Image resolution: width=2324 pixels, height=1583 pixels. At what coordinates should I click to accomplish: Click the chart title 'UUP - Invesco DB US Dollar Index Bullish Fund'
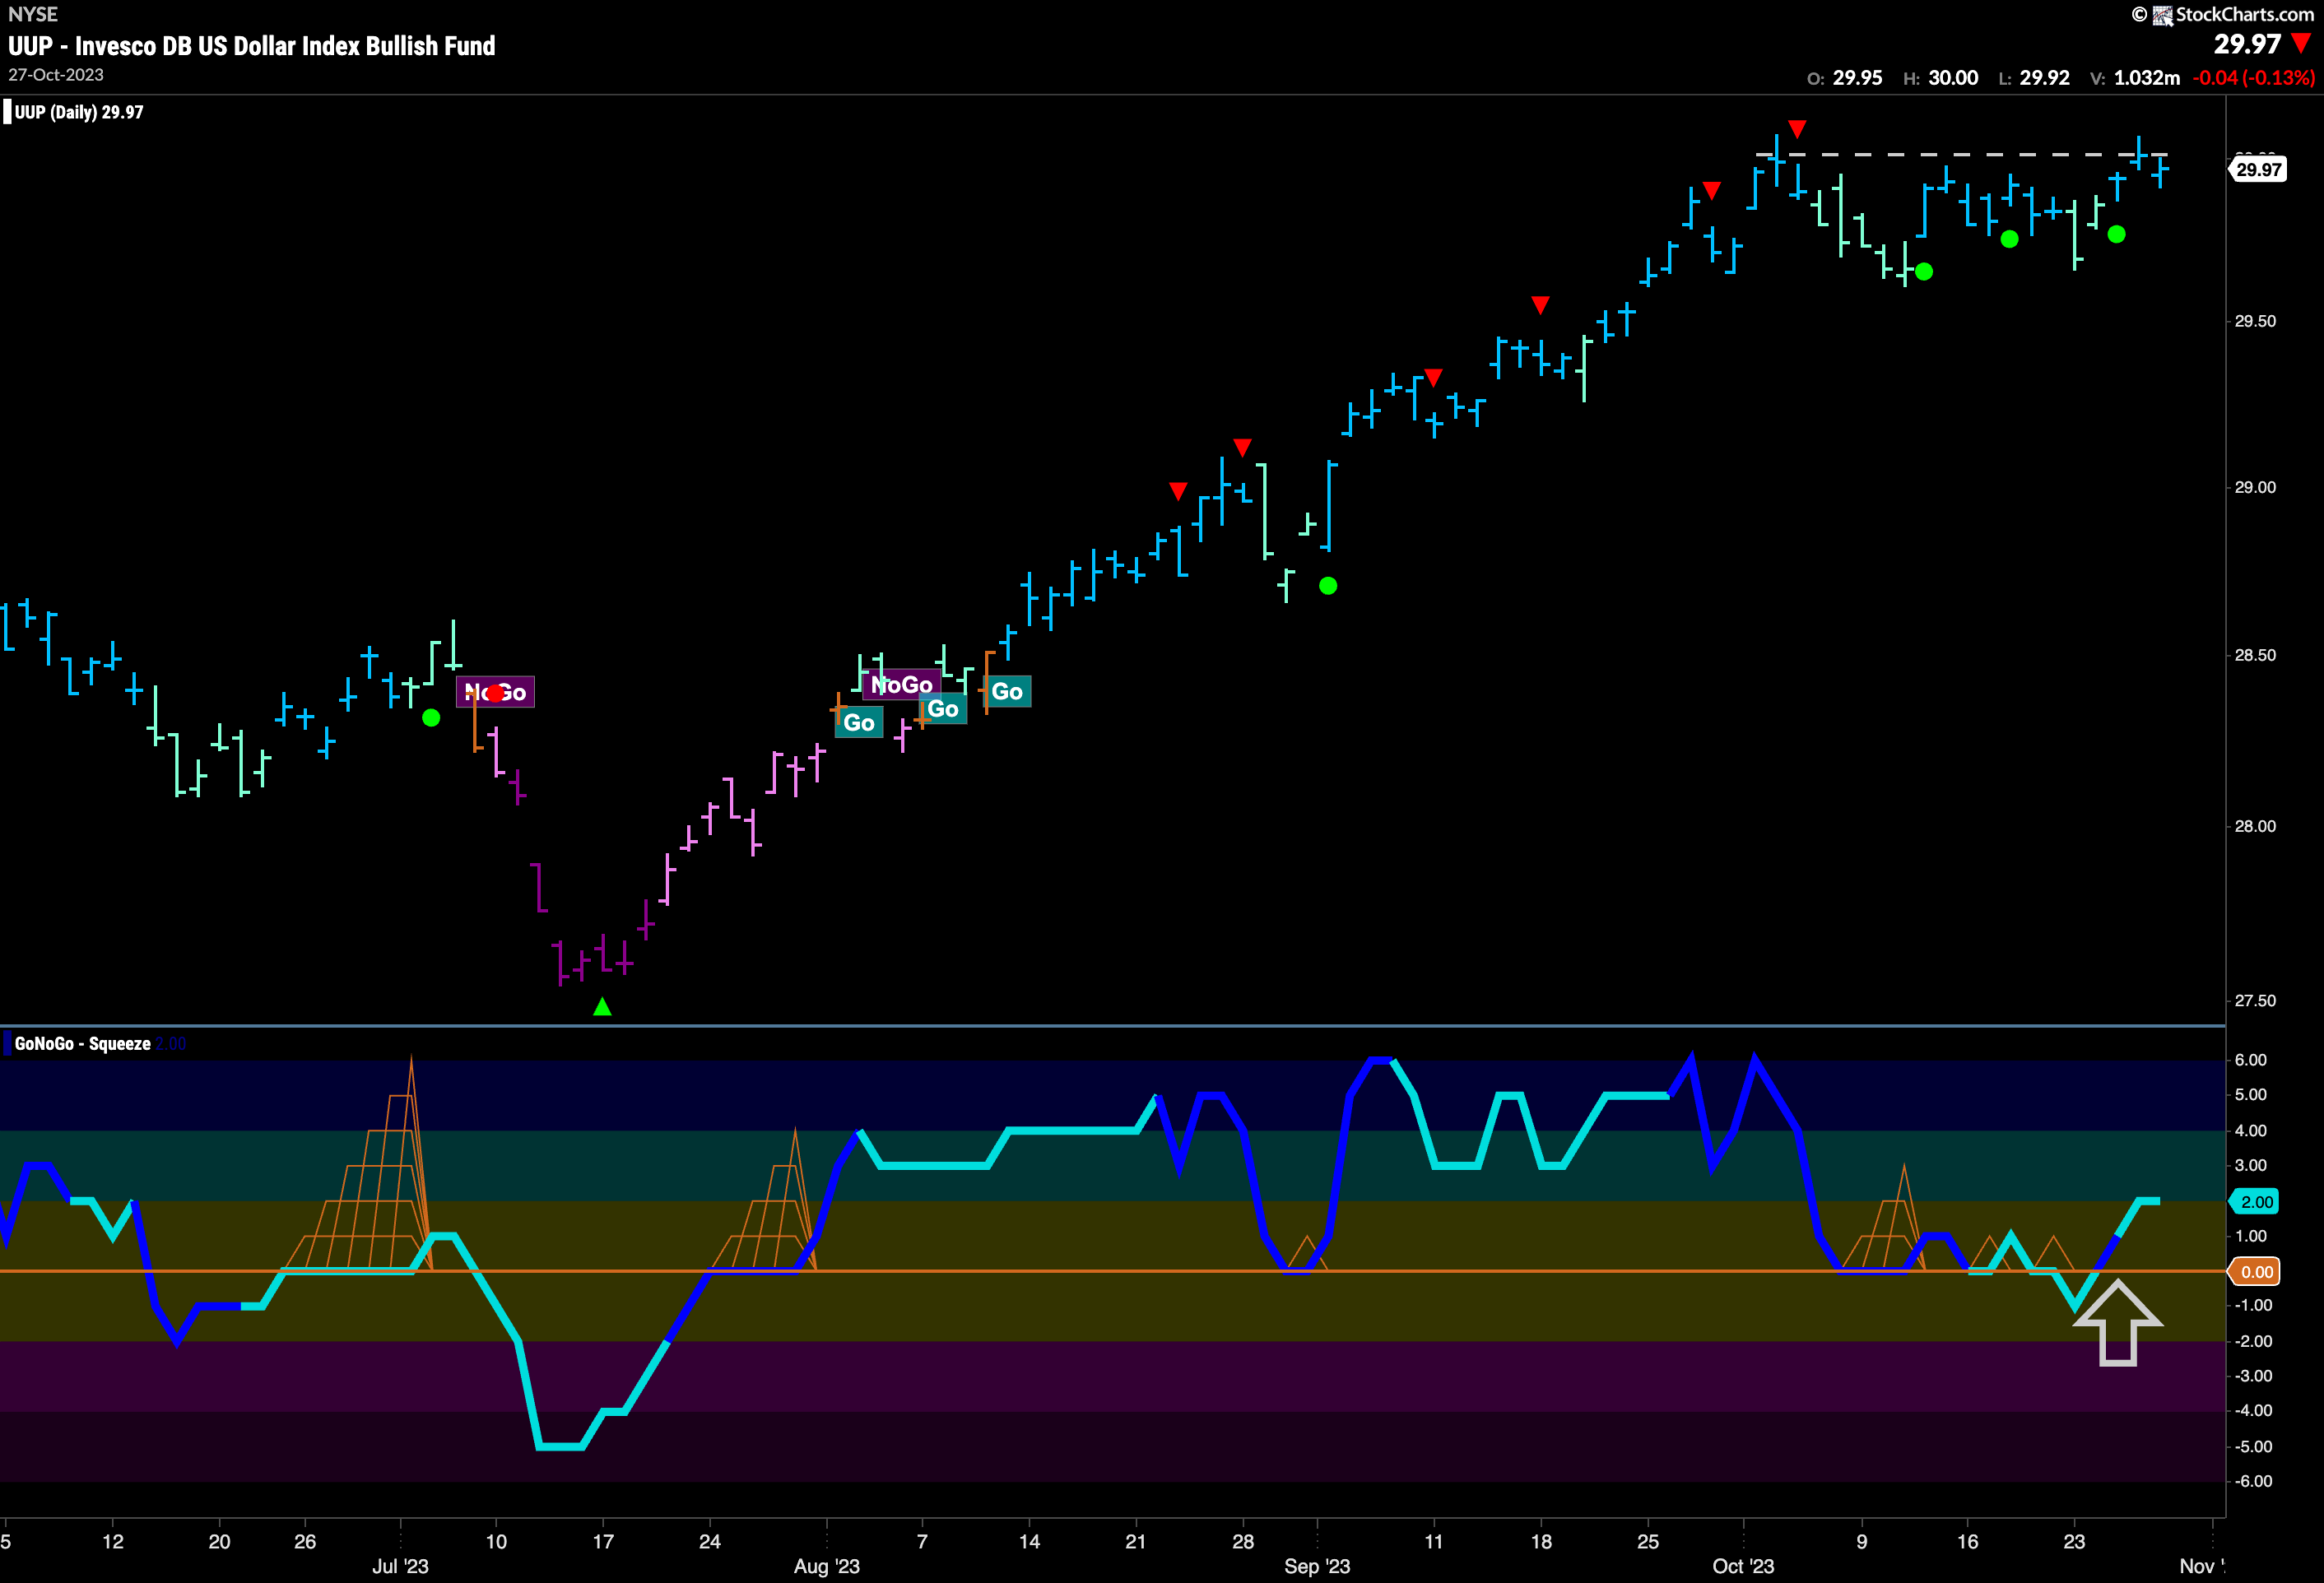pos(252,46)
